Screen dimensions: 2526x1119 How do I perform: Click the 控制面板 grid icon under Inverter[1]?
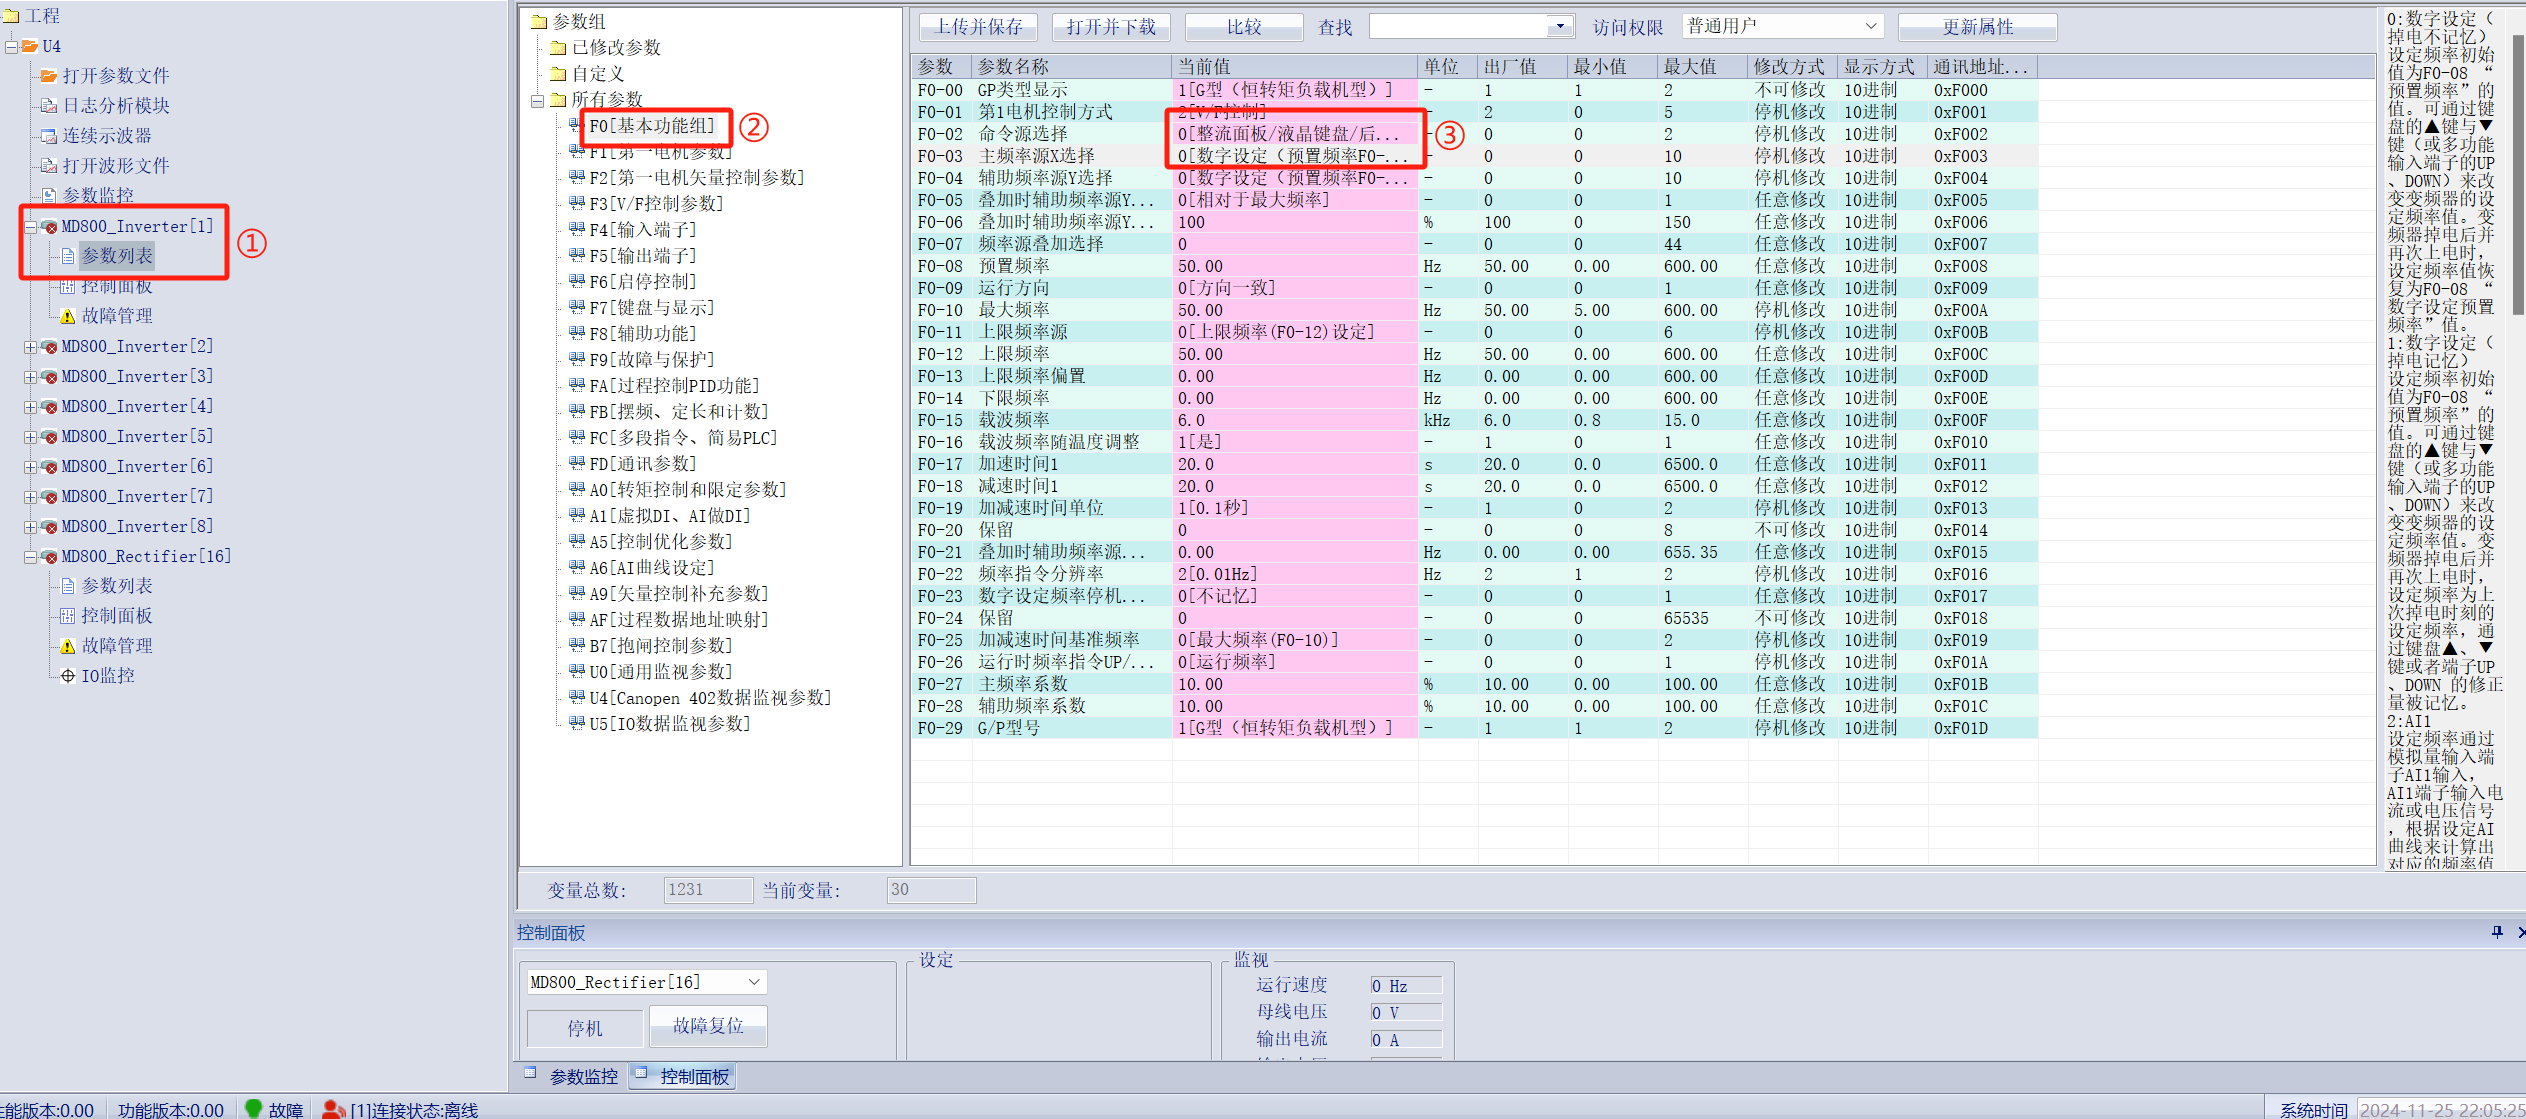pos(68,287)
